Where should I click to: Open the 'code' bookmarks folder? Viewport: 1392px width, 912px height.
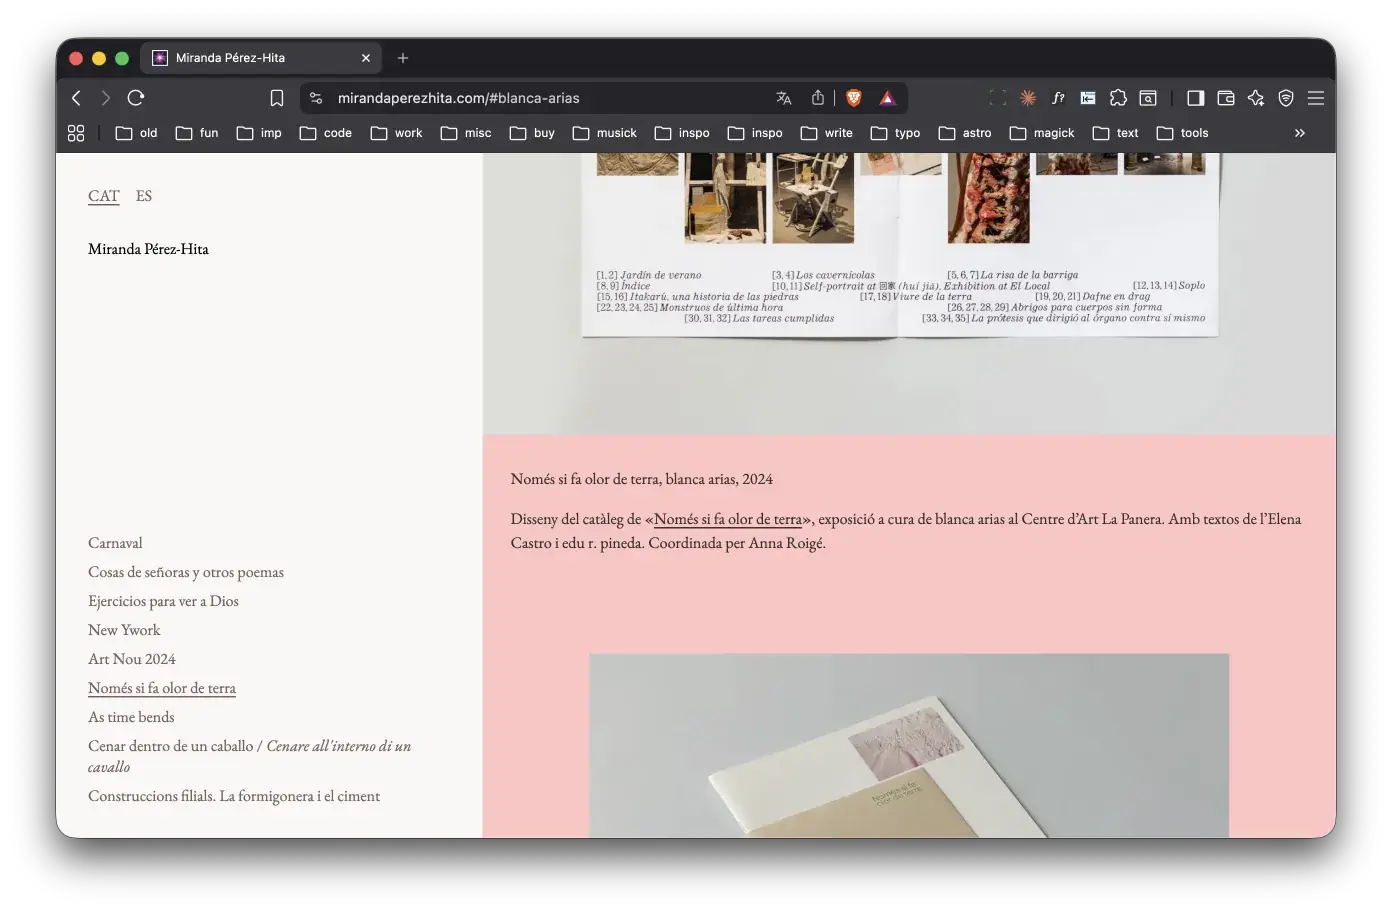click(x=326, y=133)
